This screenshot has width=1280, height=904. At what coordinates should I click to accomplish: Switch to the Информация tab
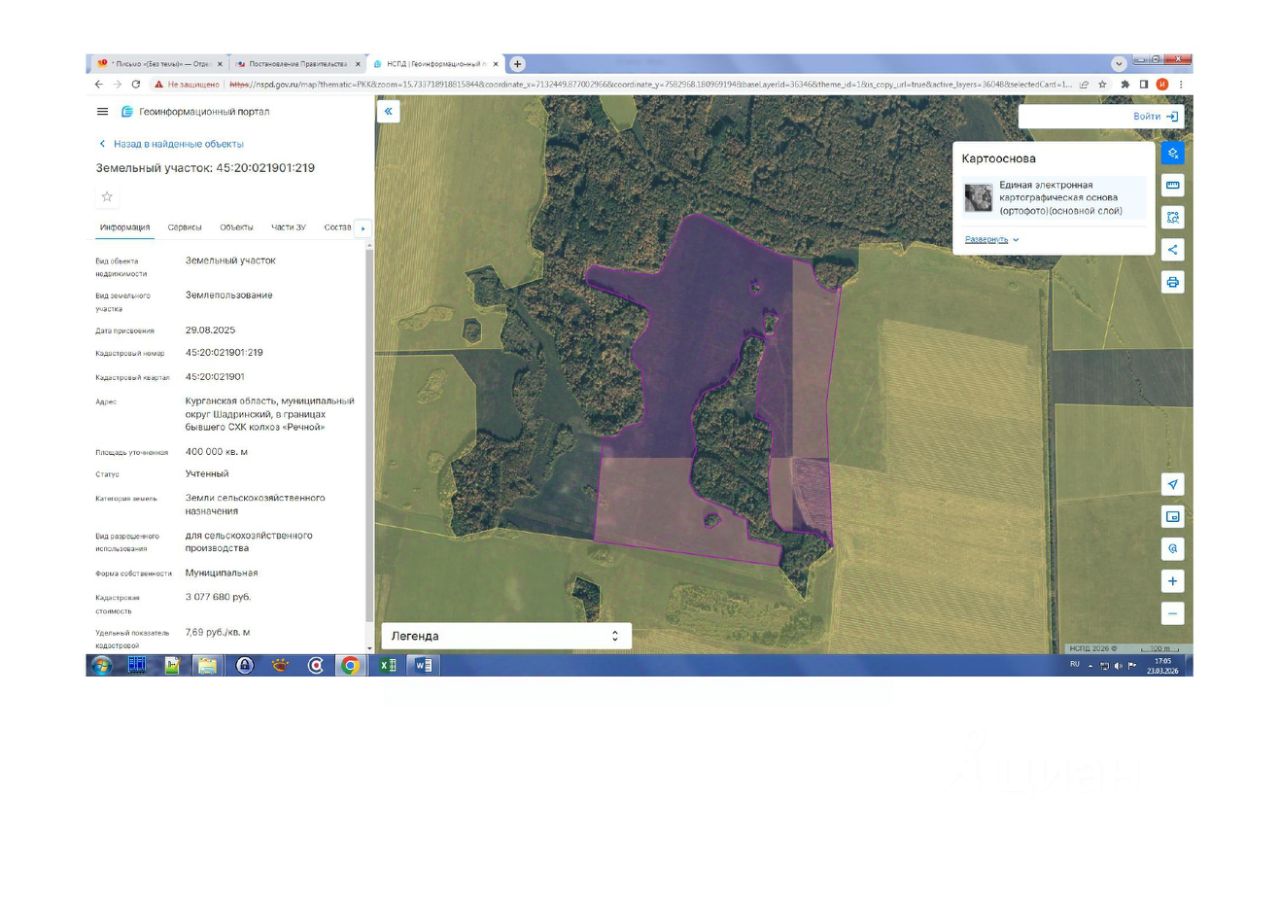click(x=125, y=227)
